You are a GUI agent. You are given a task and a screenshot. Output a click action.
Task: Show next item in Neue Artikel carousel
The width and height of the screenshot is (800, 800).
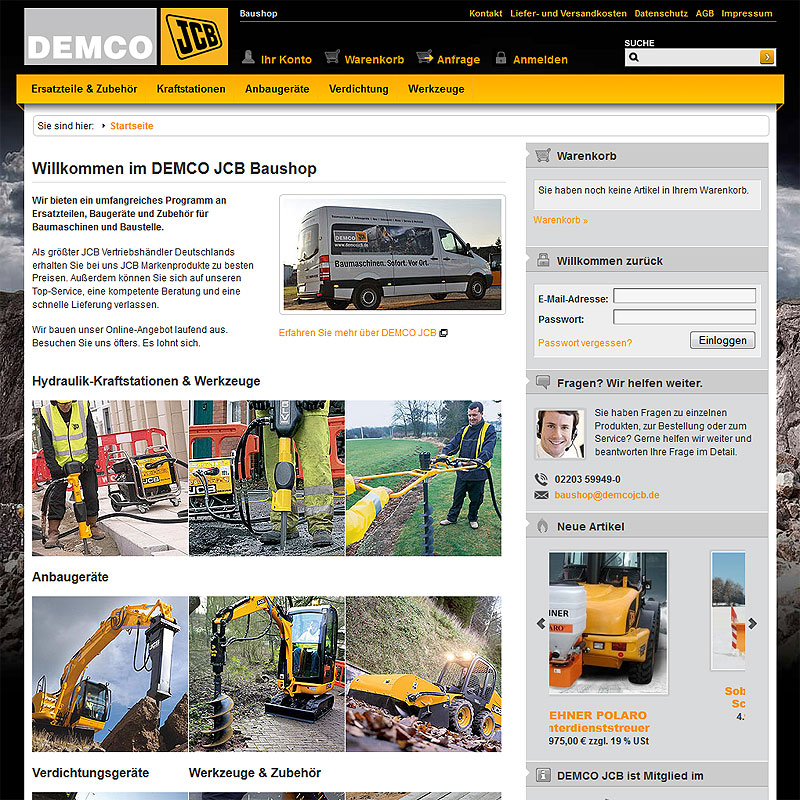(753, 623)
